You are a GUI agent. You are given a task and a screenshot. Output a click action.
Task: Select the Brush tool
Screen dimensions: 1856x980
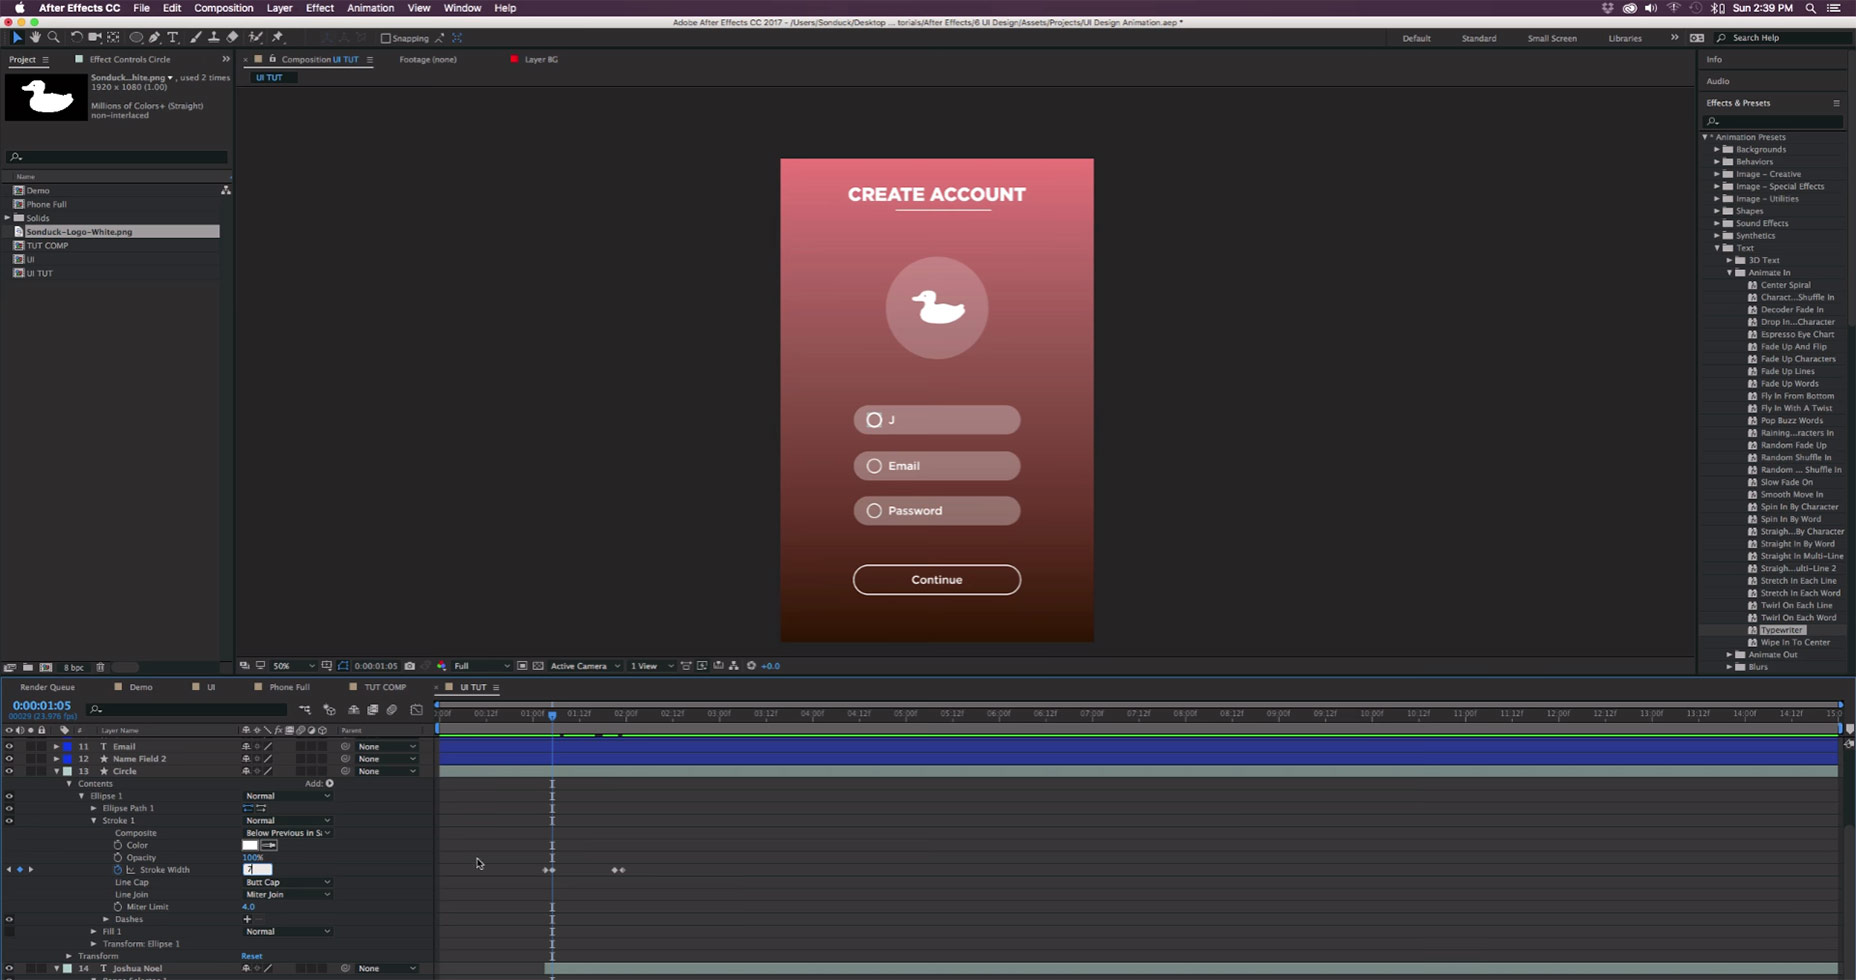tap(195, 37)
